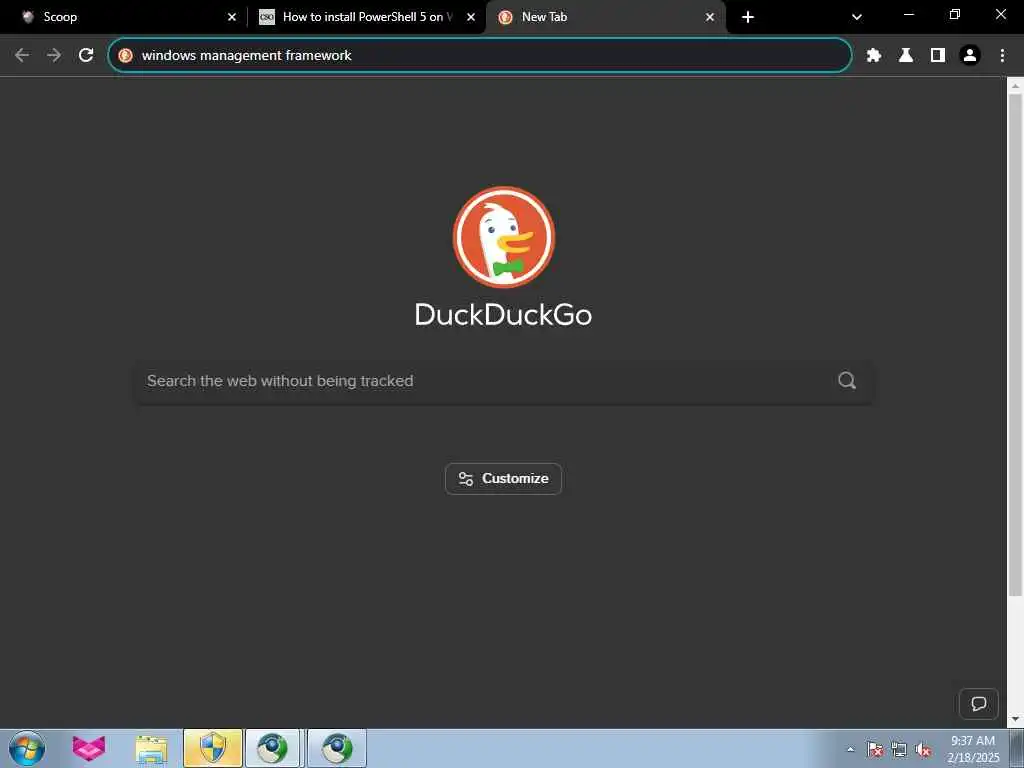Click the DuckDuckGo icon in address bar
The height and width of the screenshot is (768, 1024).
[x=125, y=56]
